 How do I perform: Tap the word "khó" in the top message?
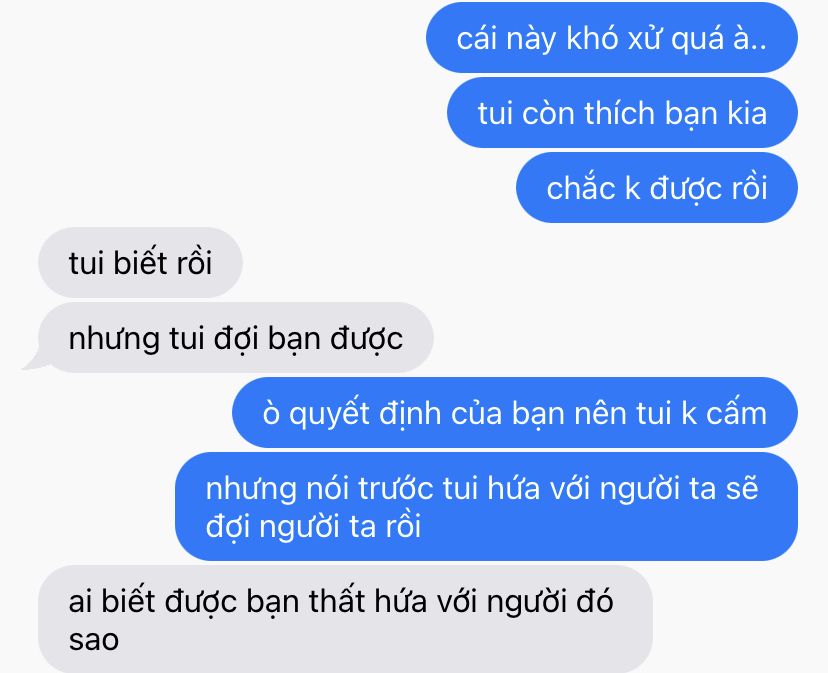click(591, 38)
